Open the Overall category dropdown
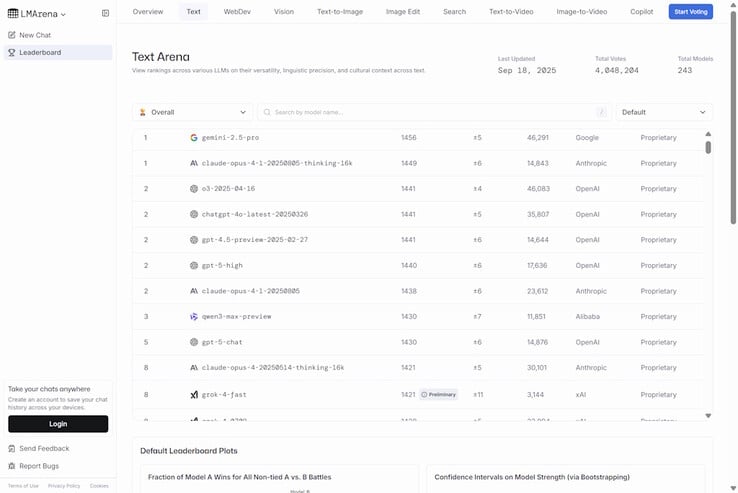 point(193,112)
